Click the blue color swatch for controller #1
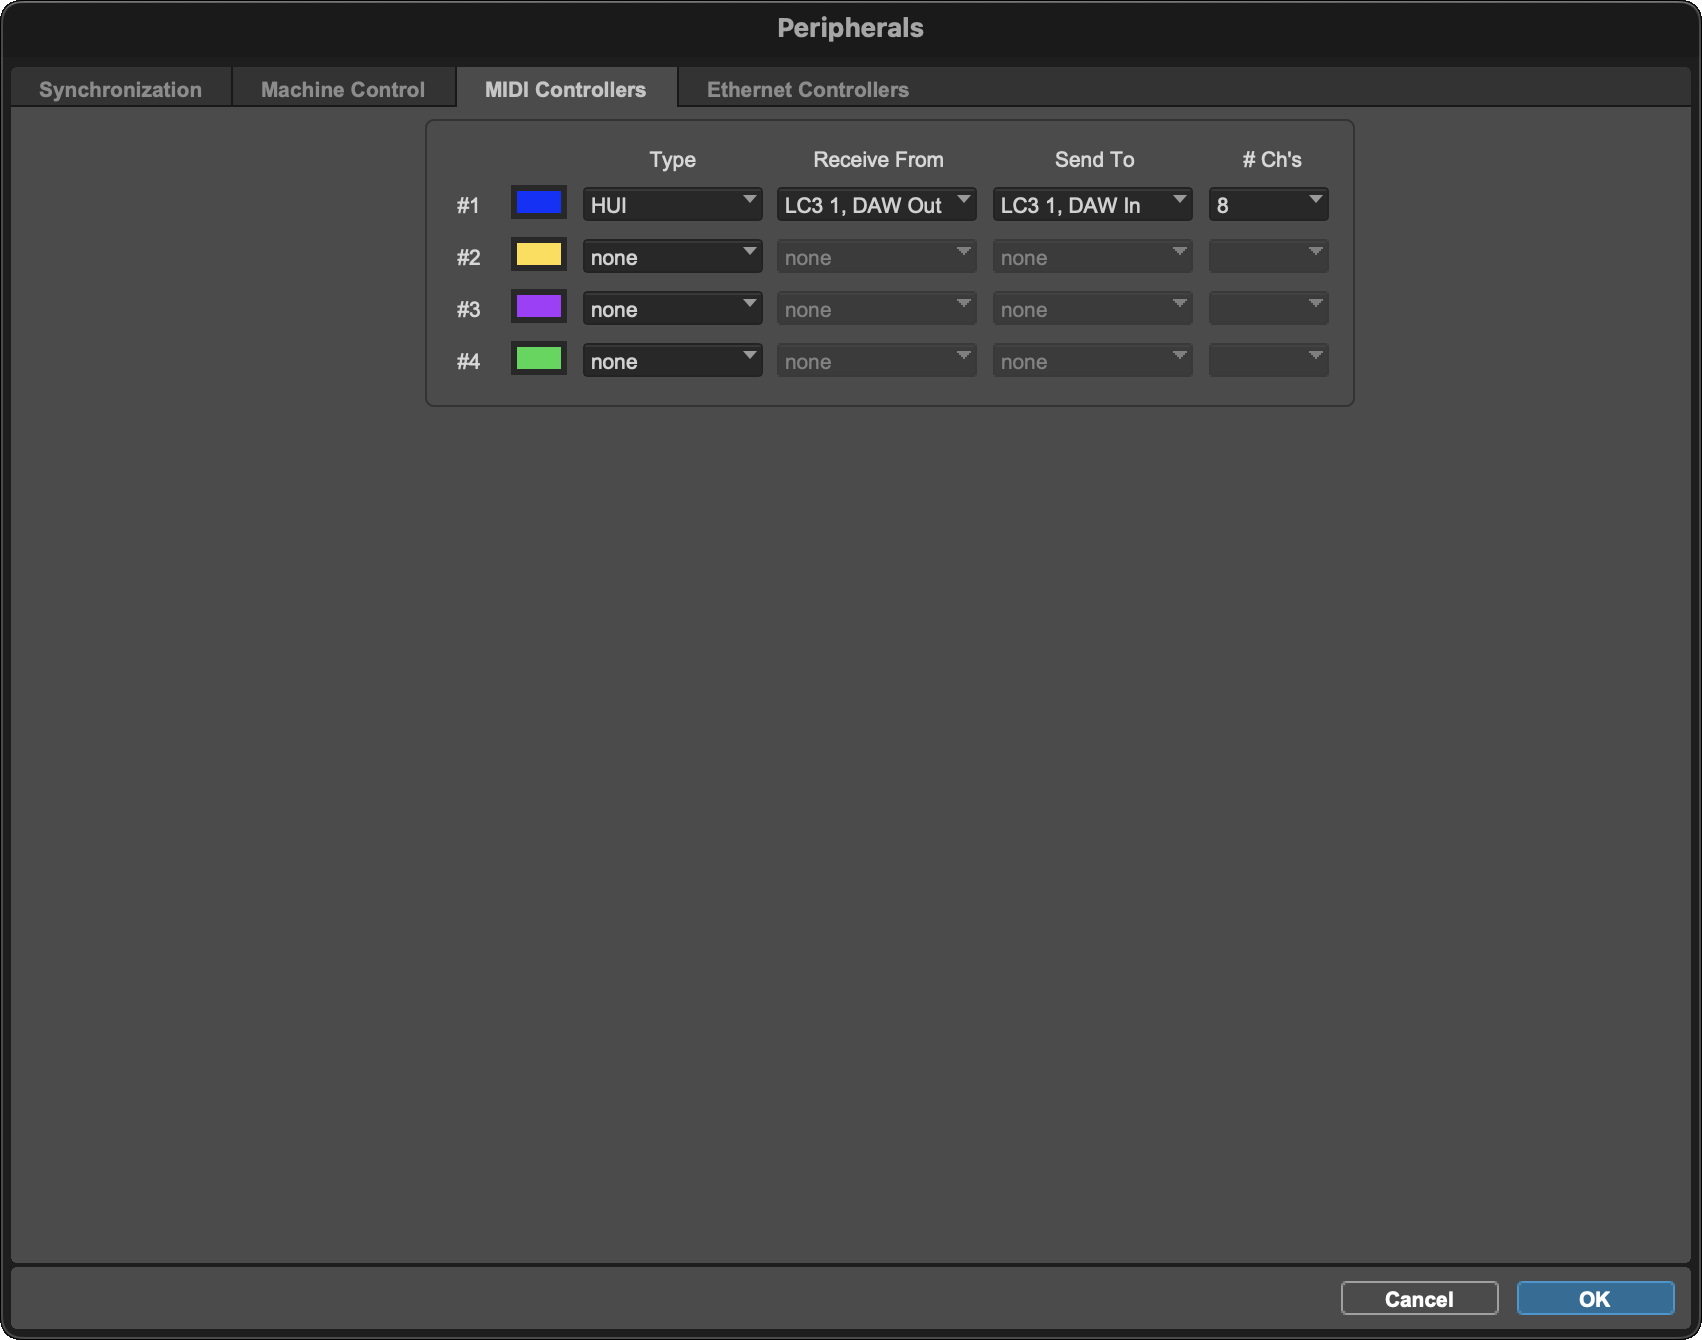Screen dimensions: 1702x1340 539,203
